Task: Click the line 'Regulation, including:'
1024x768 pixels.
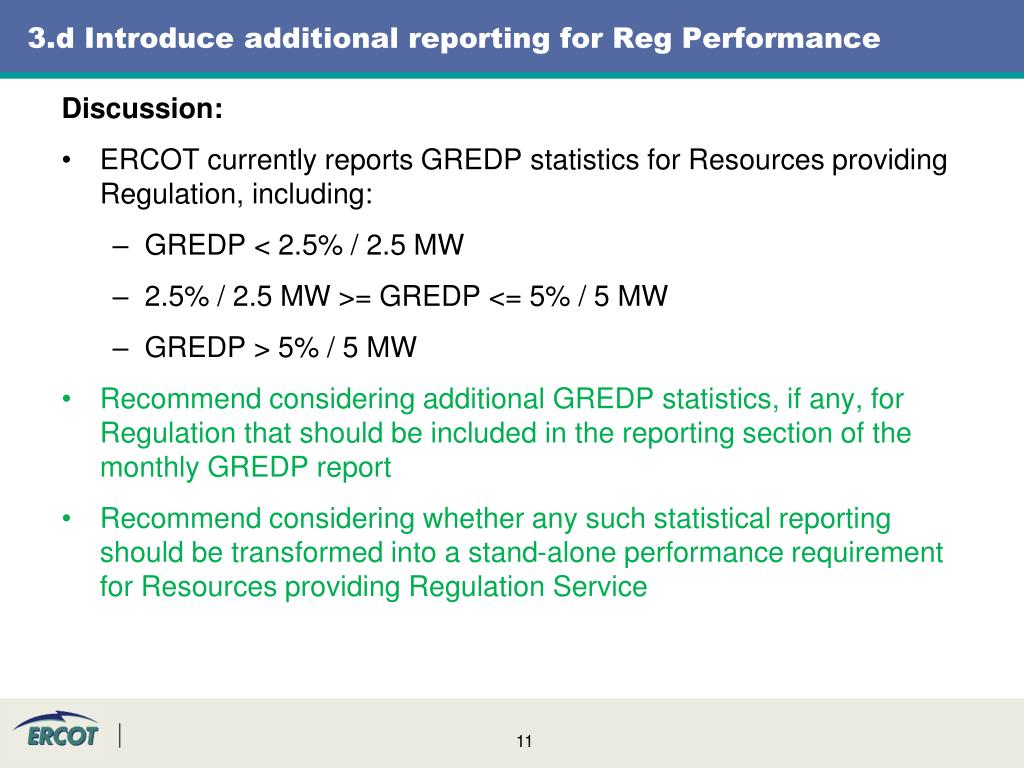Action: [236, 195]
